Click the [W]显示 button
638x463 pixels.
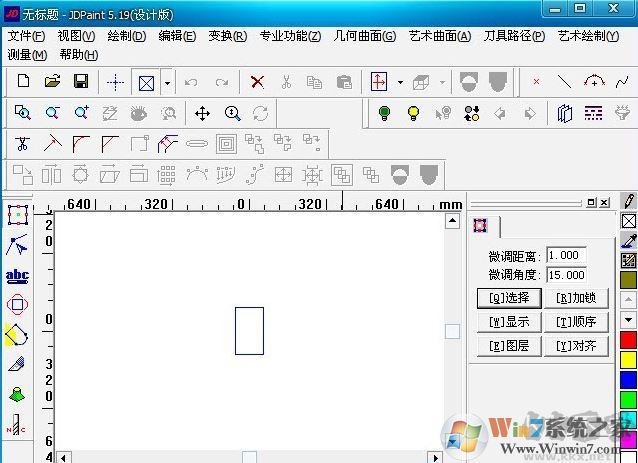click(x=509, y=322)
